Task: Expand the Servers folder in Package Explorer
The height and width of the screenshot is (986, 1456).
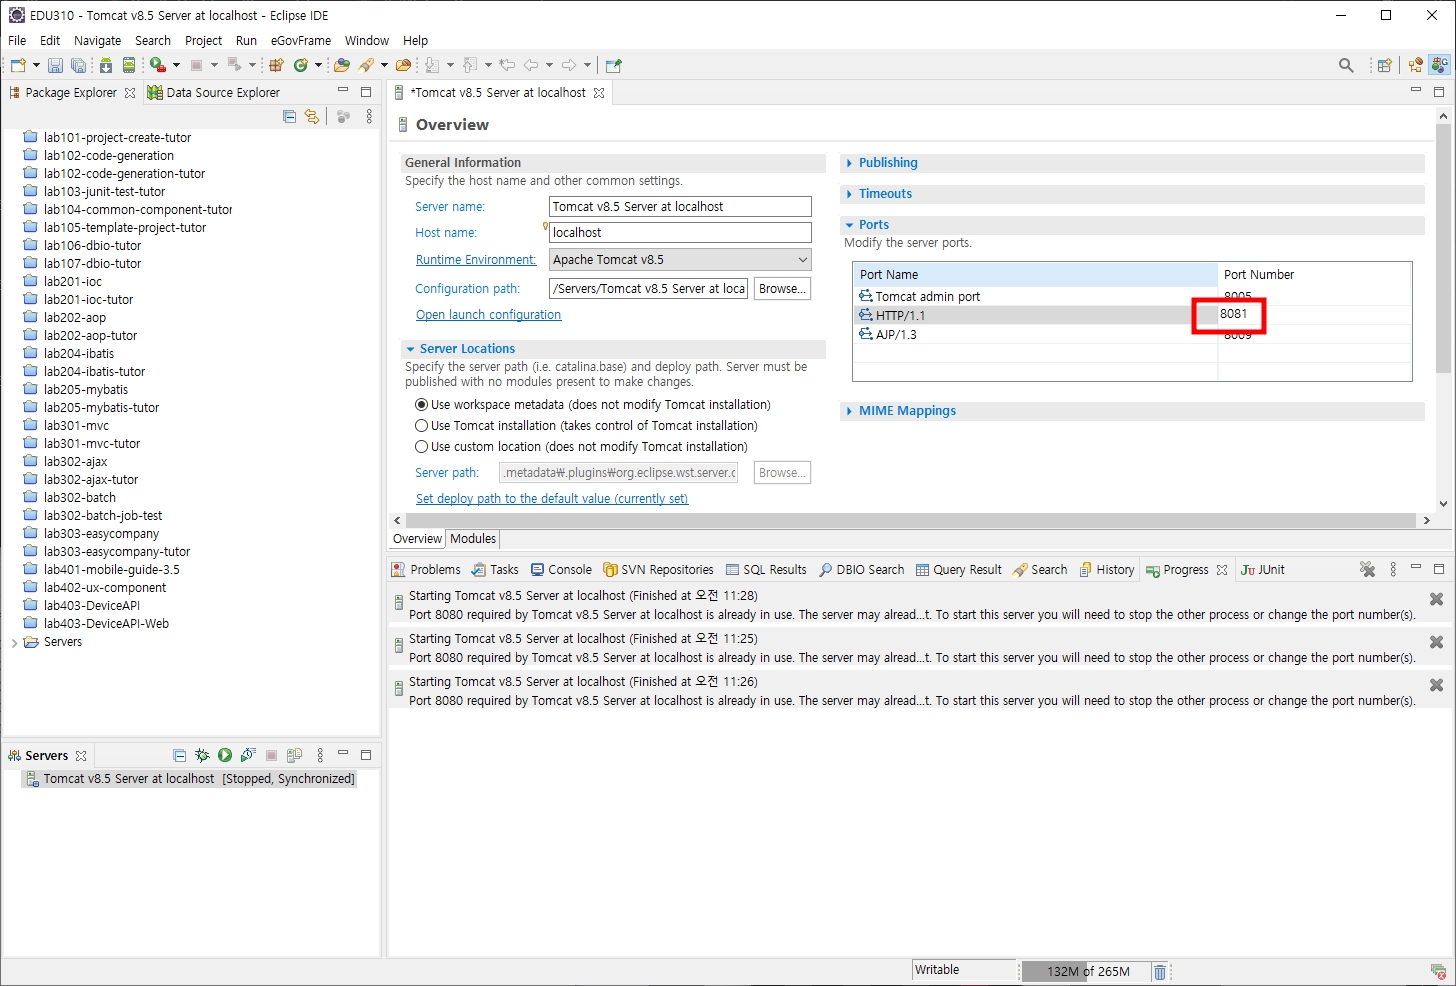Action: click(14, 642)
